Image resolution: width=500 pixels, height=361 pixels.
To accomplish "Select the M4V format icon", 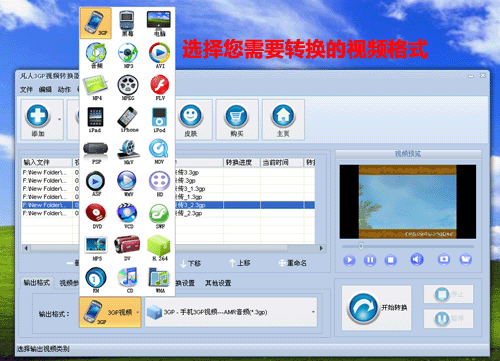I will coord(128,152).
